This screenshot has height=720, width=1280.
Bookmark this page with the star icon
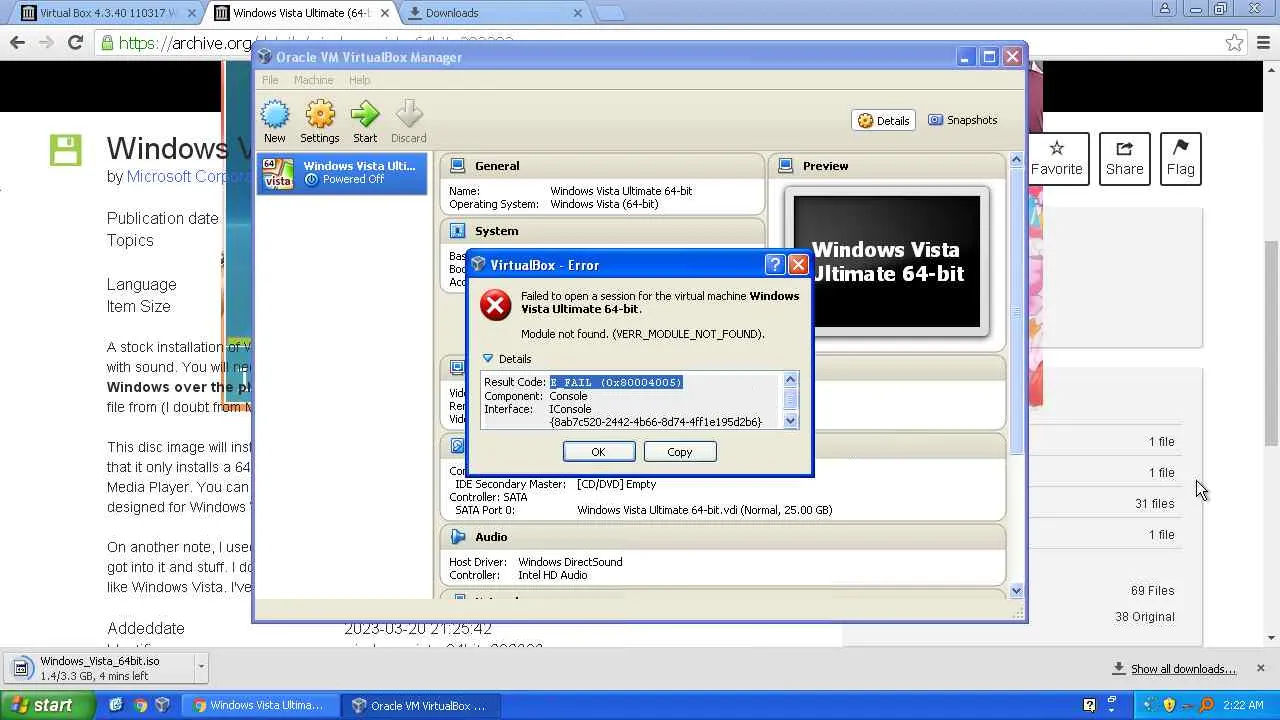point(1235,43)
